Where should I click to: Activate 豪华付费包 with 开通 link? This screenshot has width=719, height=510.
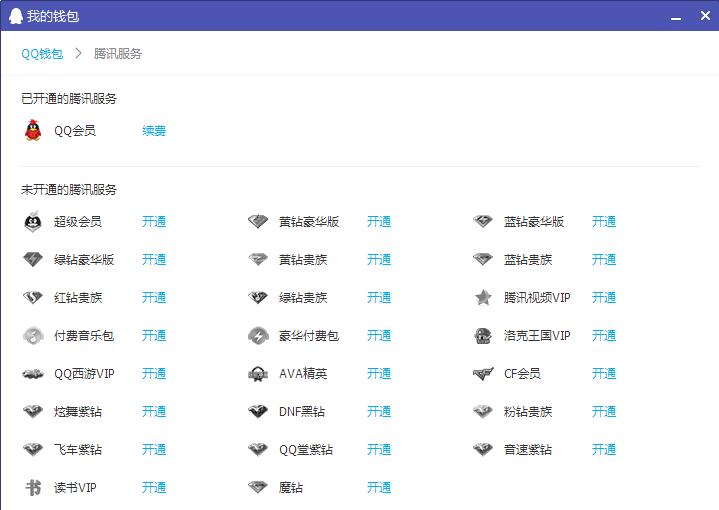coord(379,336)
